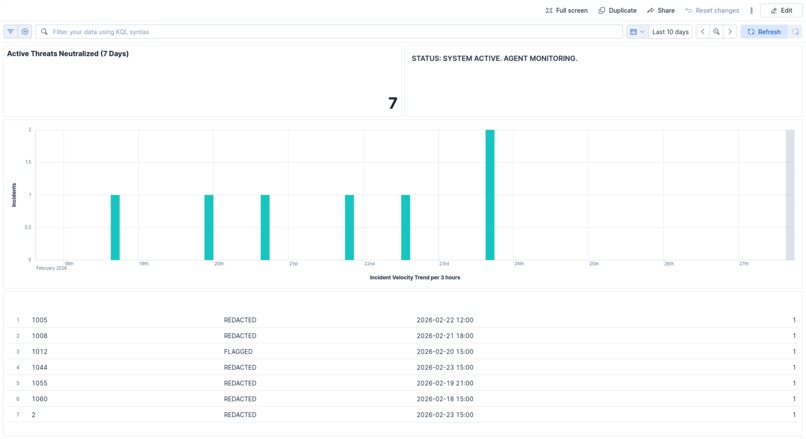The height and width of the screenshot is (439, 806).
Task: Edit the dashboard
Action: [x=781, y=10]
